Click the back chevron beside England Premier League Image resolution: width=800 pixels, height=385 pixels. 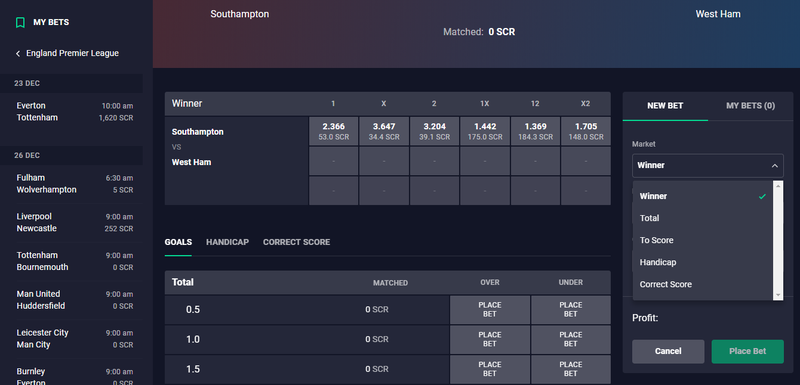pyautogui.click(x=18, y=54)
